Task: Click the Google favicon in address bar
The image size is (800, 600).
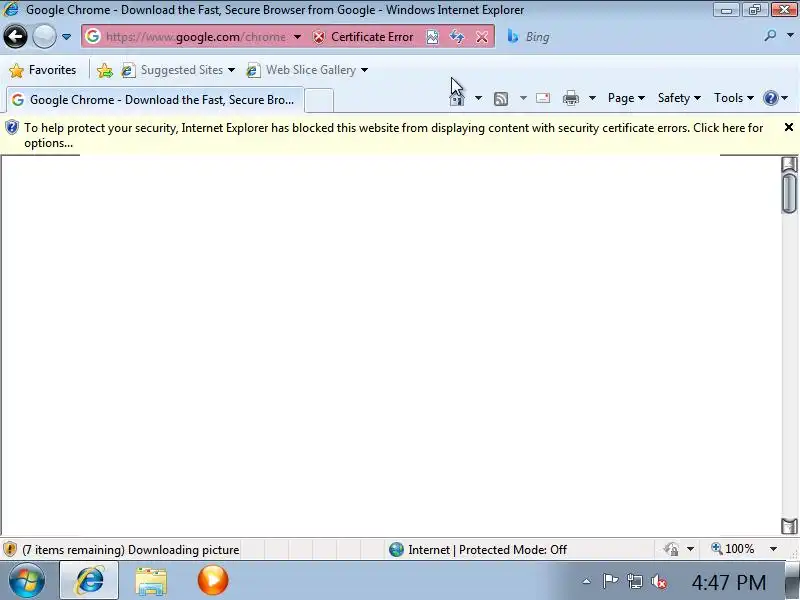Action: (92, 36)
